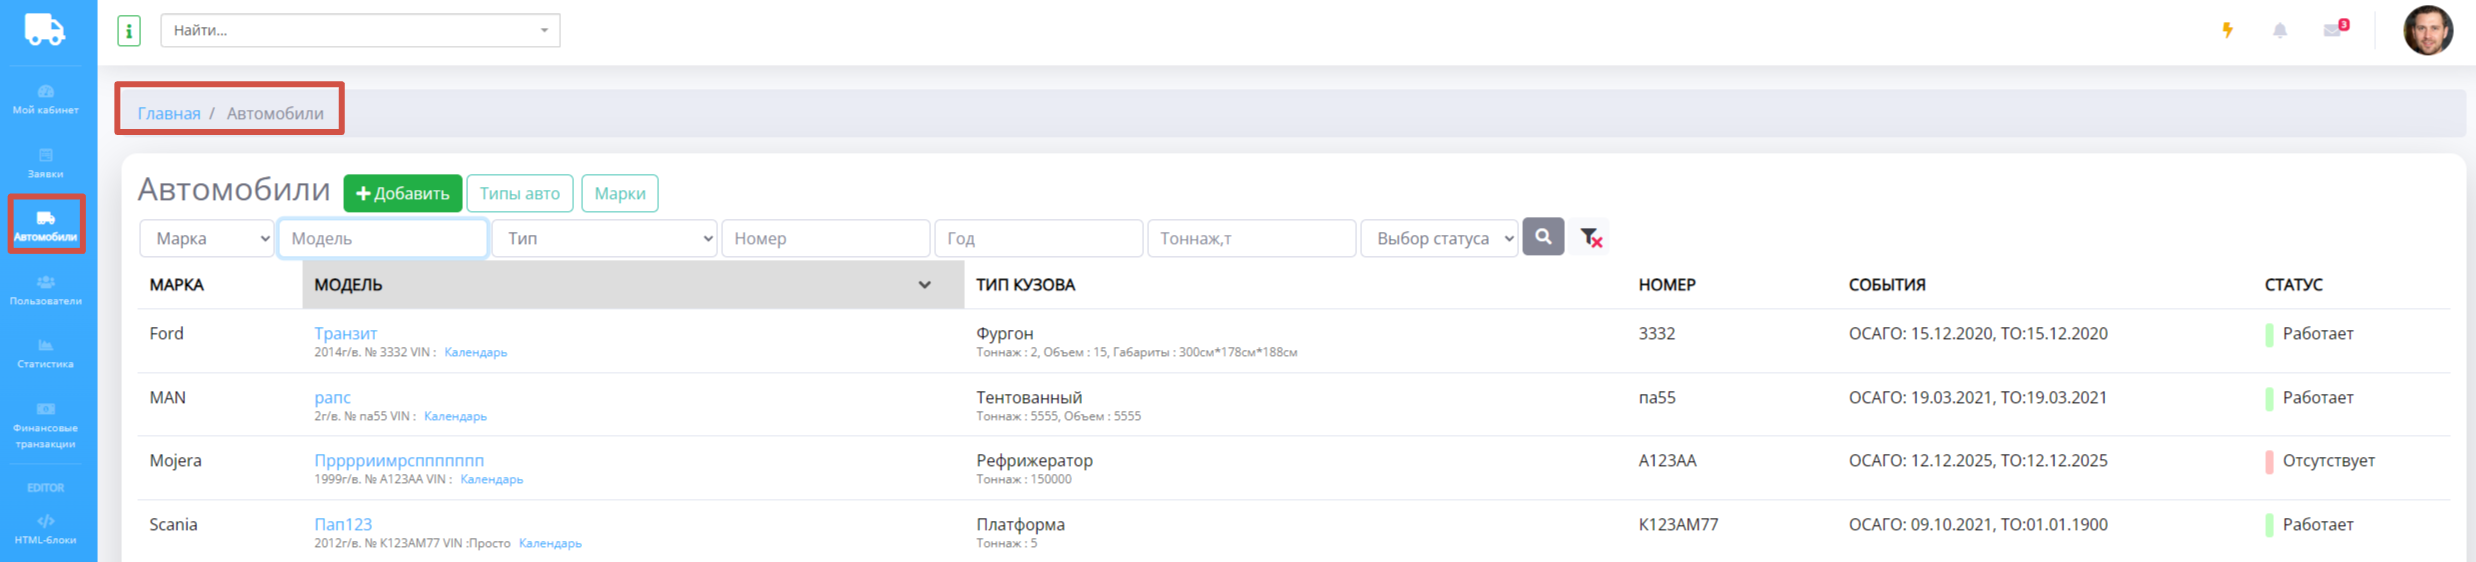Expand the Тип filter dropdown
This screenshot has height=562, width=2476.
point(604,238)
